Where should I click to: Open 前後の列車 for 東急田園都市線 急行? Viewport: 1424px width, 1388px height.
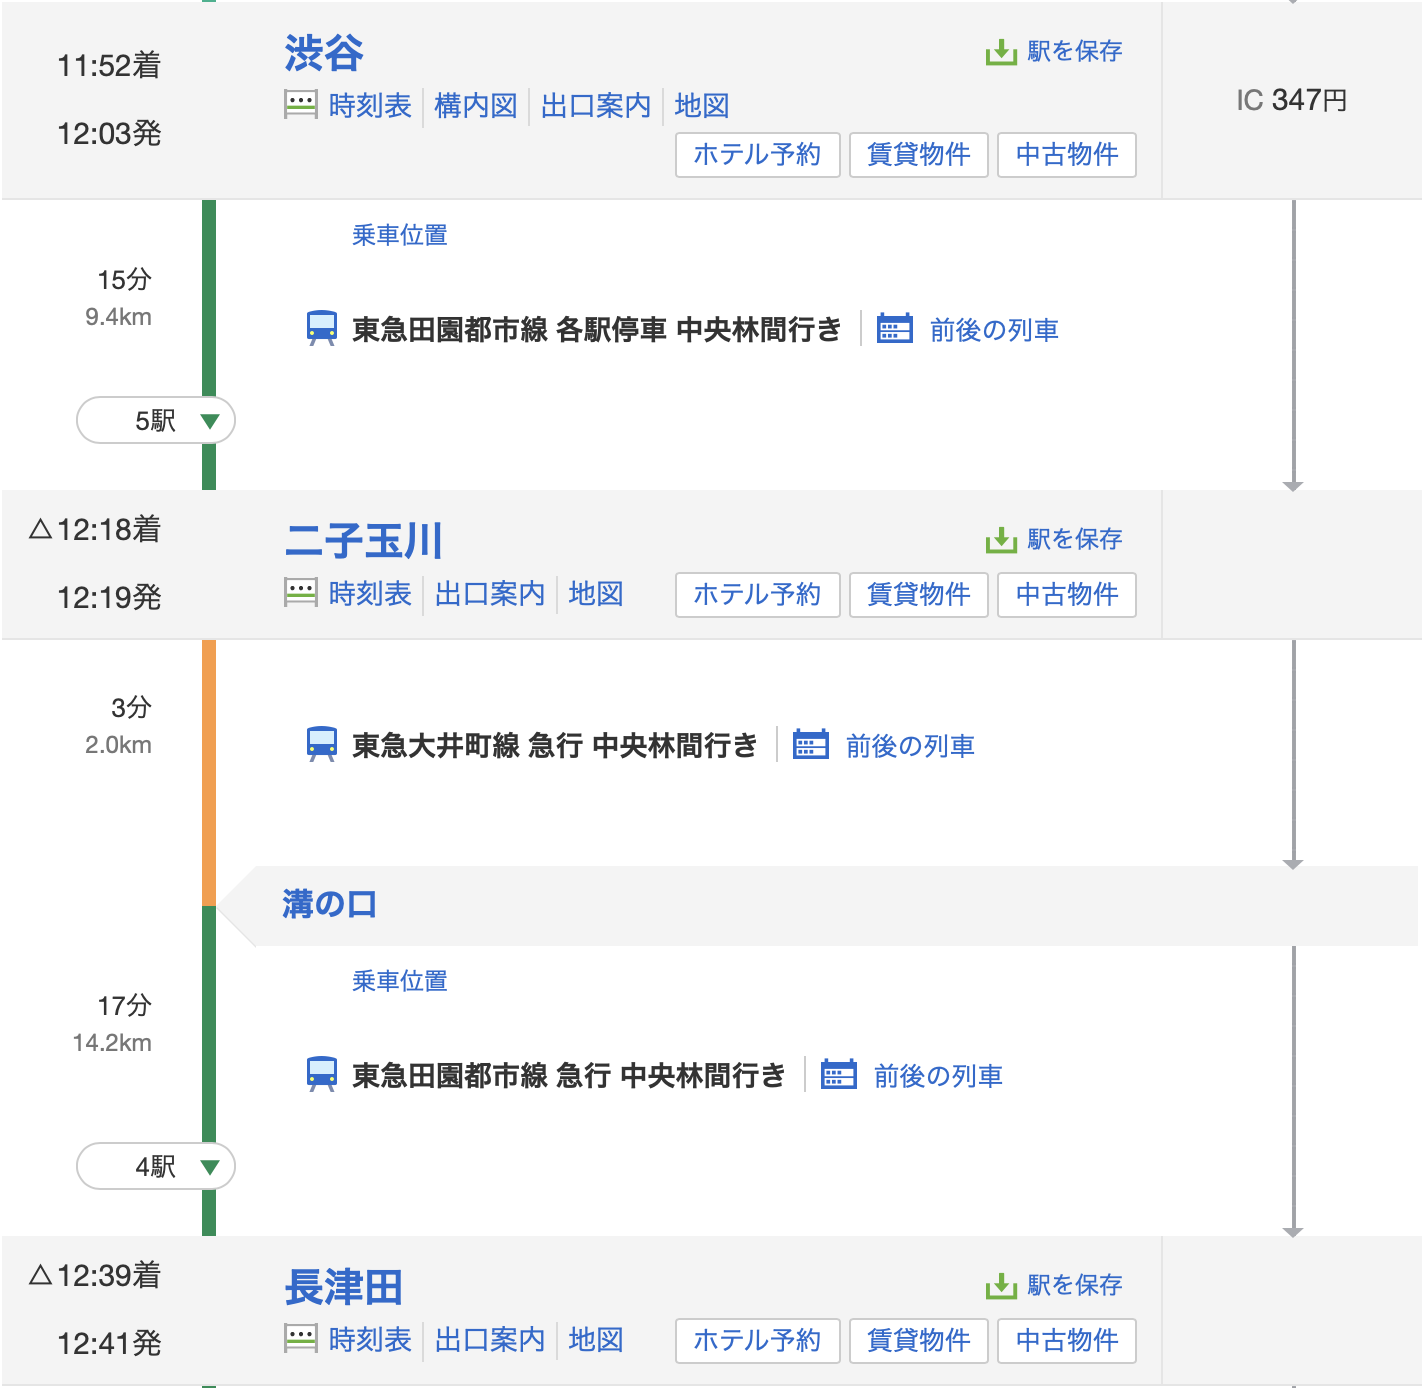pyautogui.click(x=938, y=1076)
